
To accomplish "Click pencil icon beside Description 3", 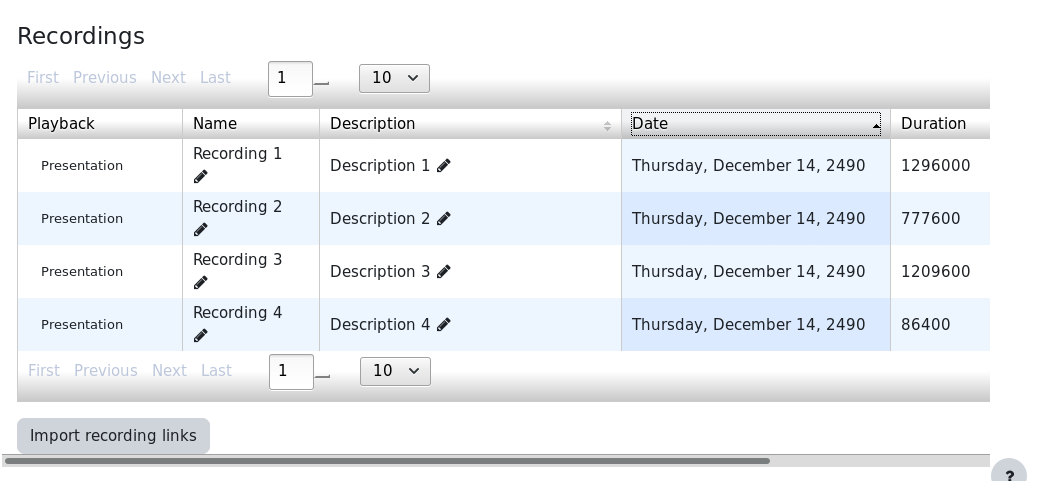I will [444, 272].
